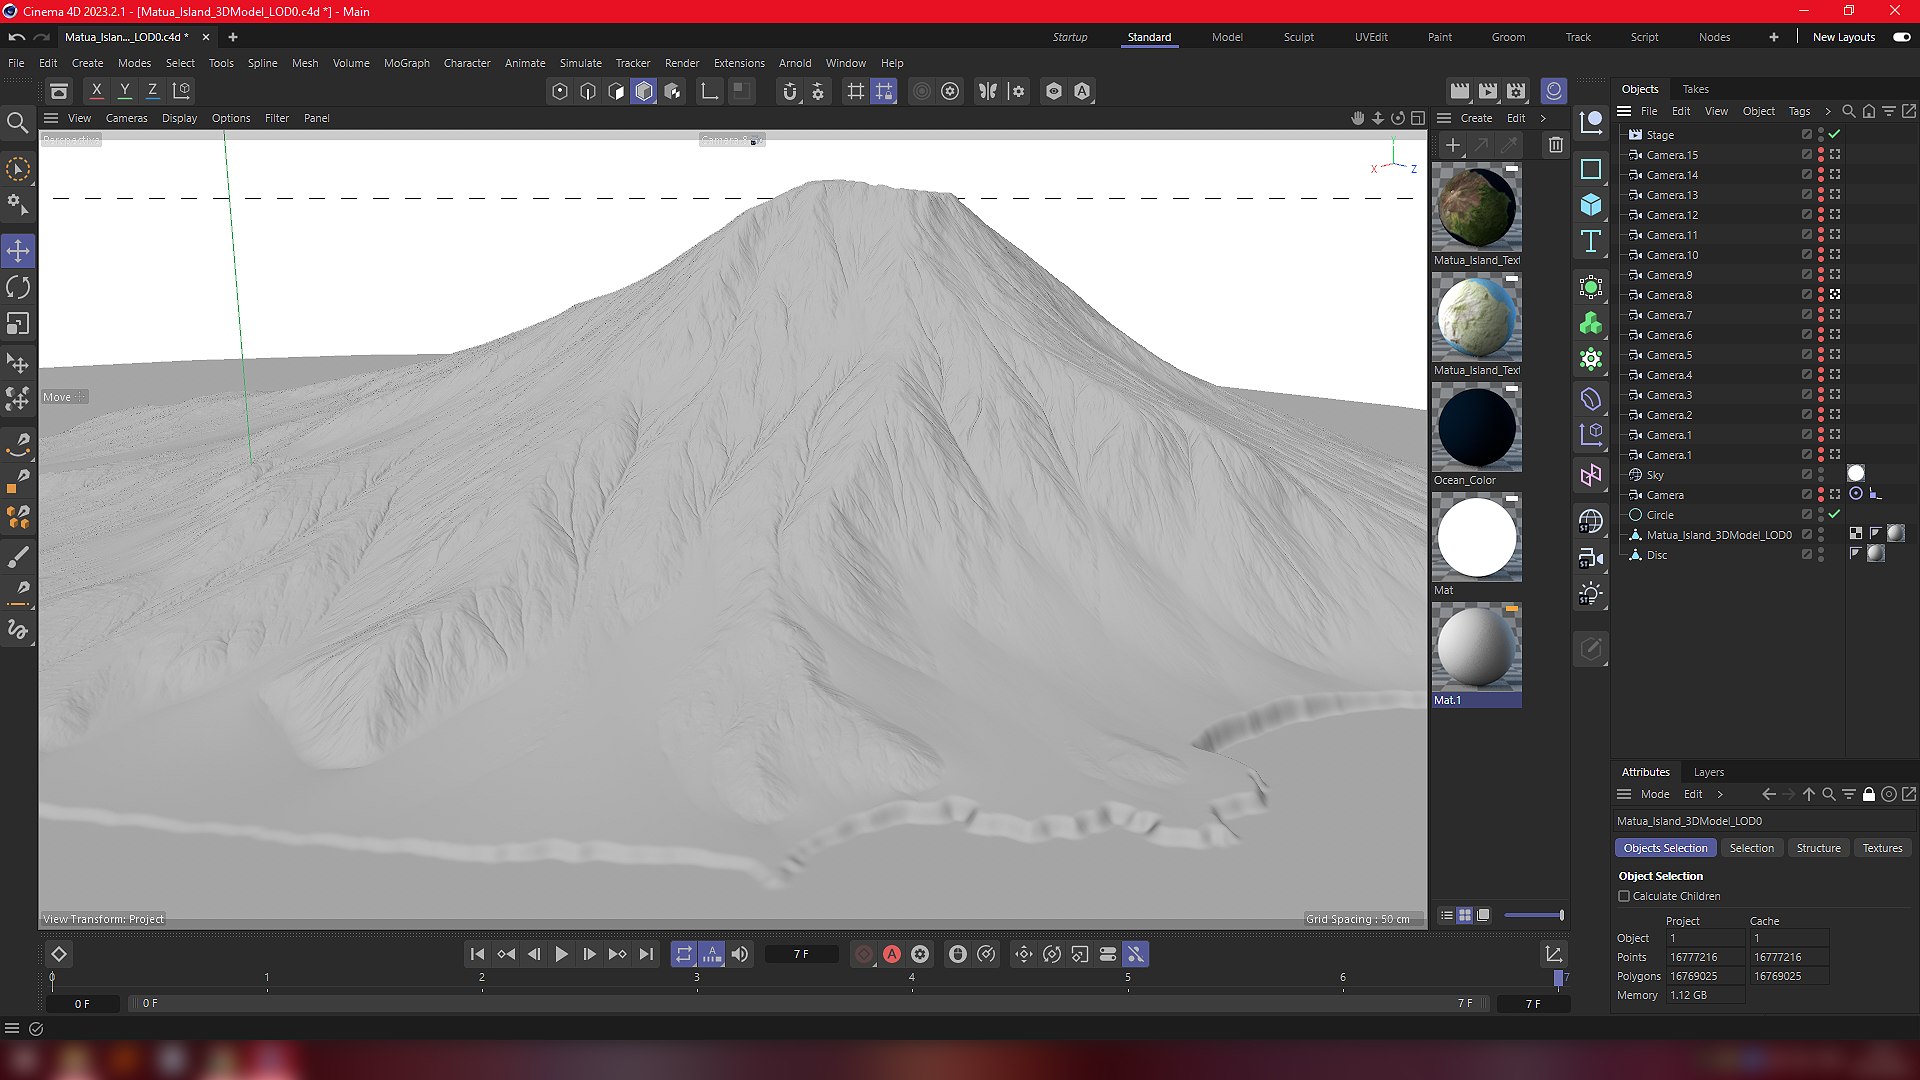Switch to the UVEdit layout tab

click(x=1371, y=37)
